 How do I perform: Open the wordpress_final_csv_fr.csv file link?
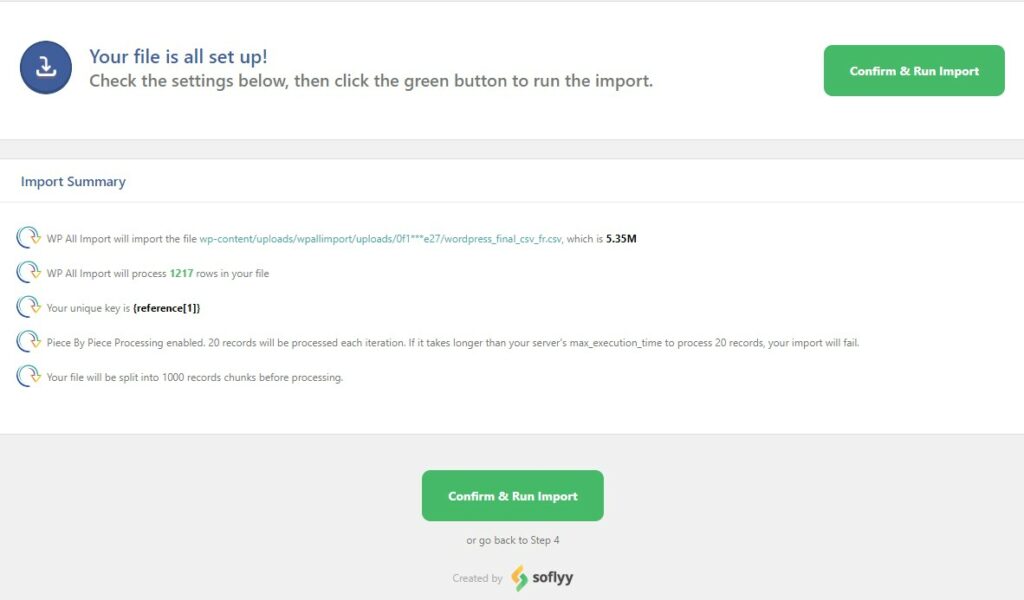point(381,239)
